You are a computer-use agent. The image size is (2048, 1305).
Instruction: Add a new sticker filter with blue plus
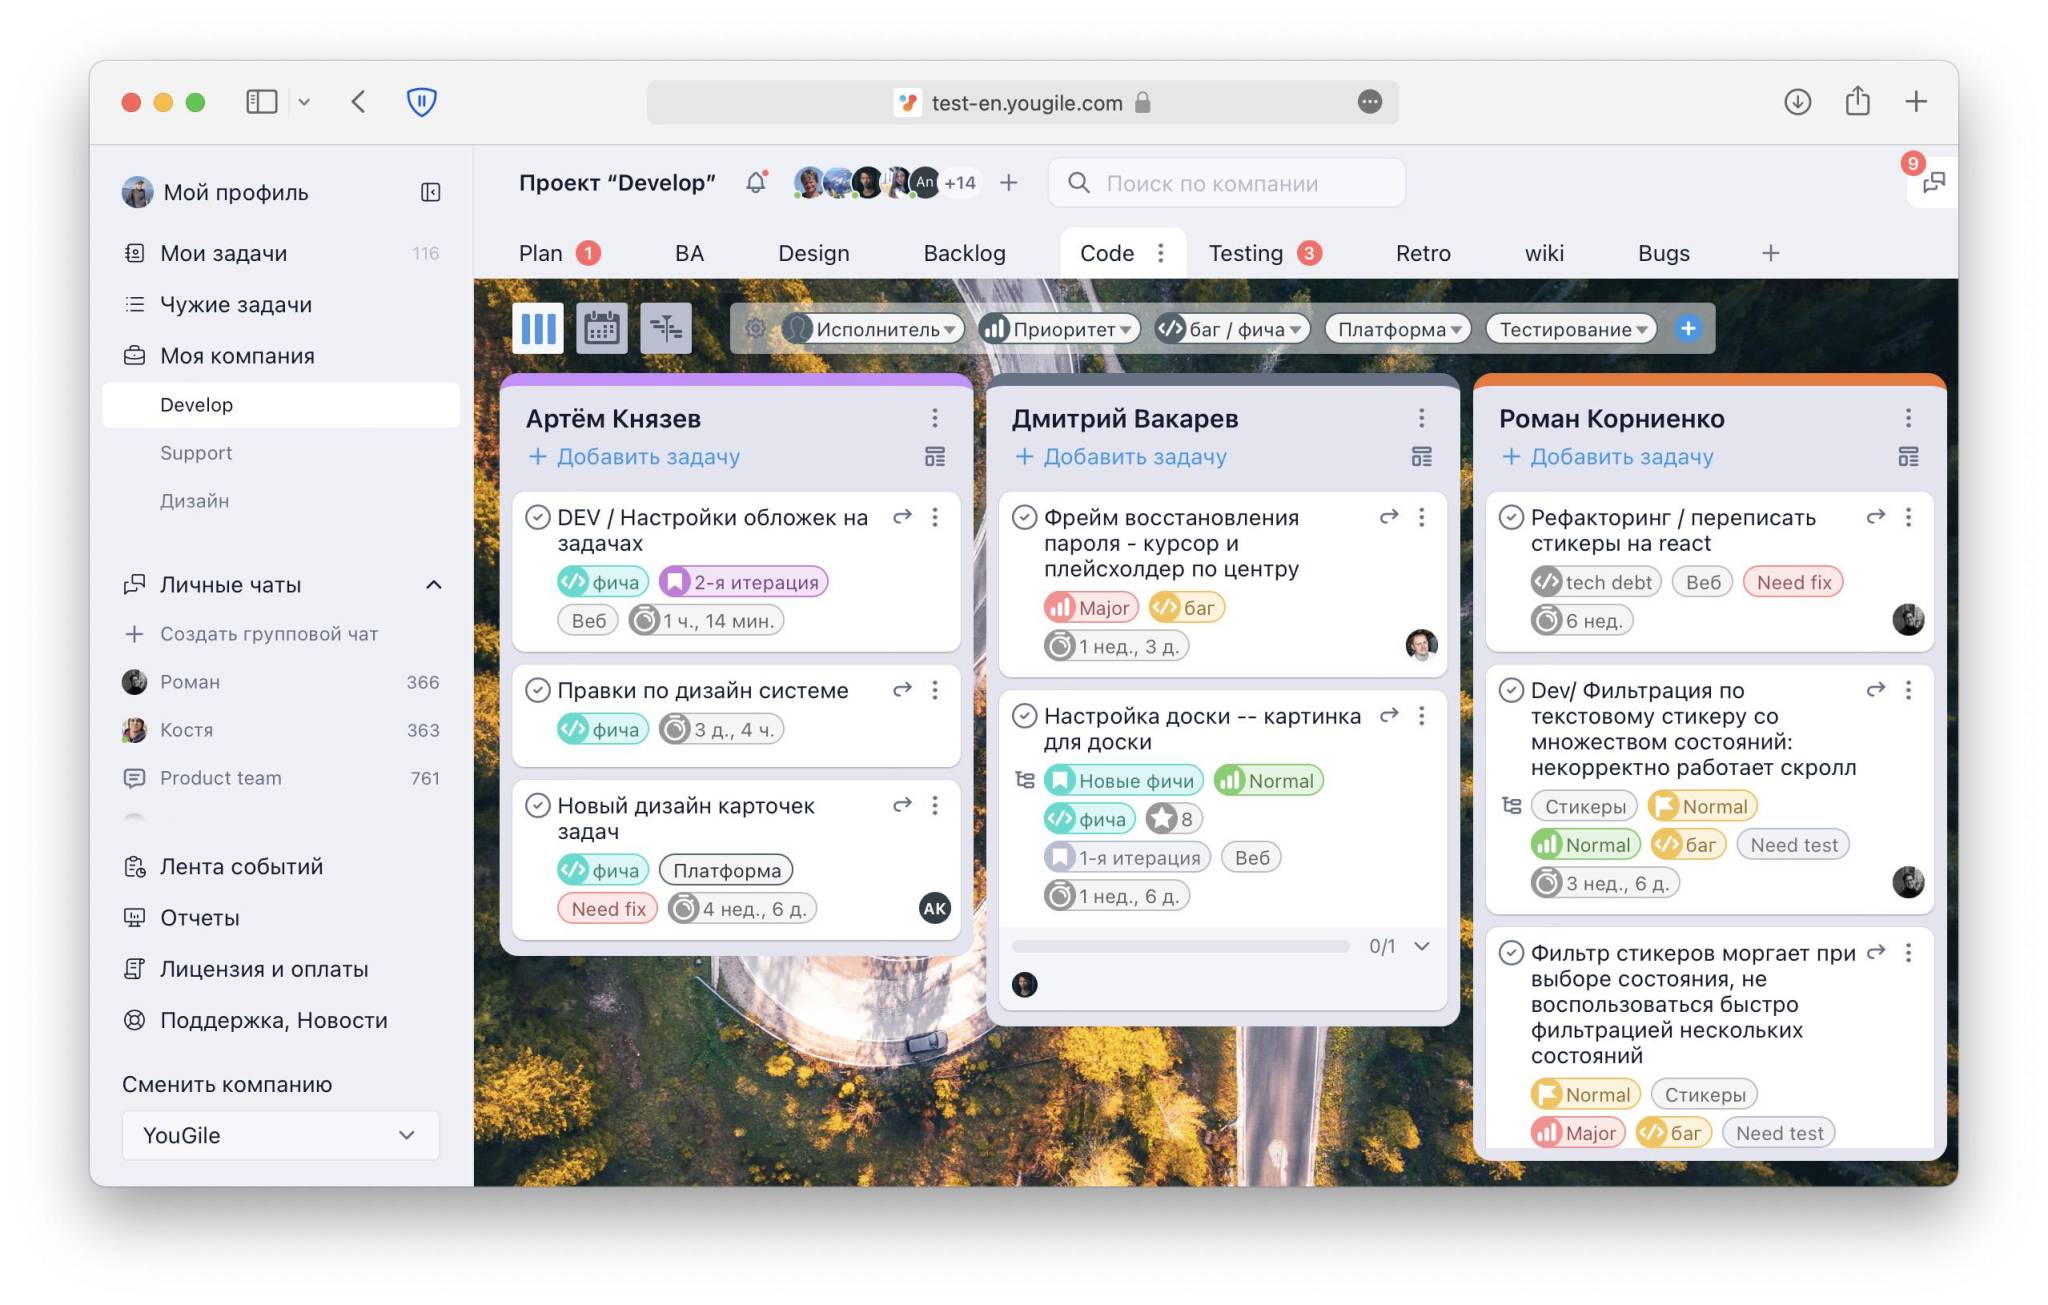[x=1688, y=329]
